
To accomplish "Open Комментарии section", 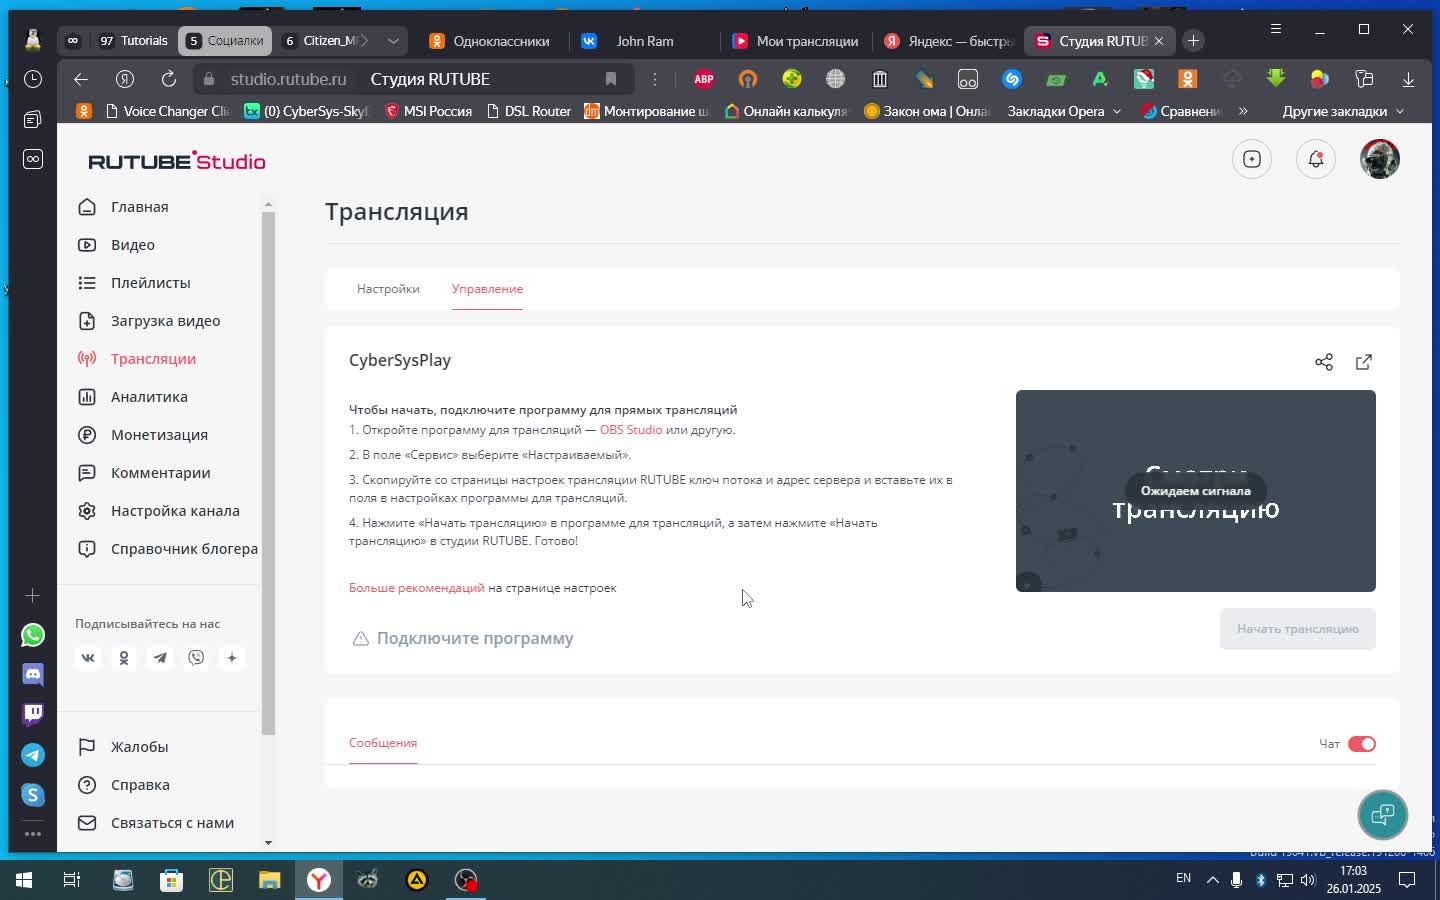I will click(x=144, y=473).
